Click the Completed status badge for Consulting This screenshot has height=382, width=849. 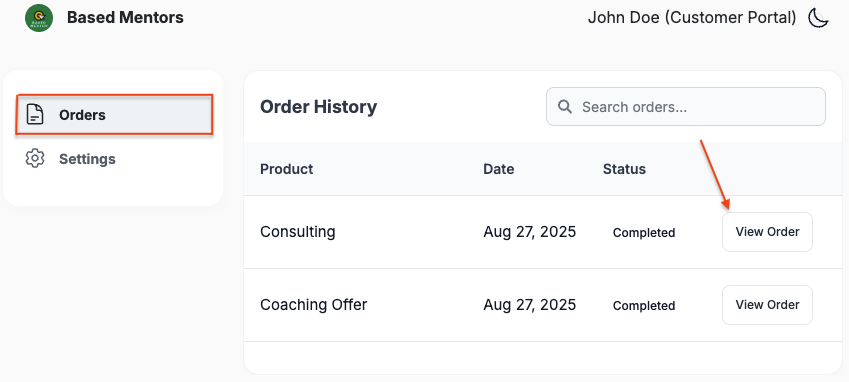click(x=644, y=233)
